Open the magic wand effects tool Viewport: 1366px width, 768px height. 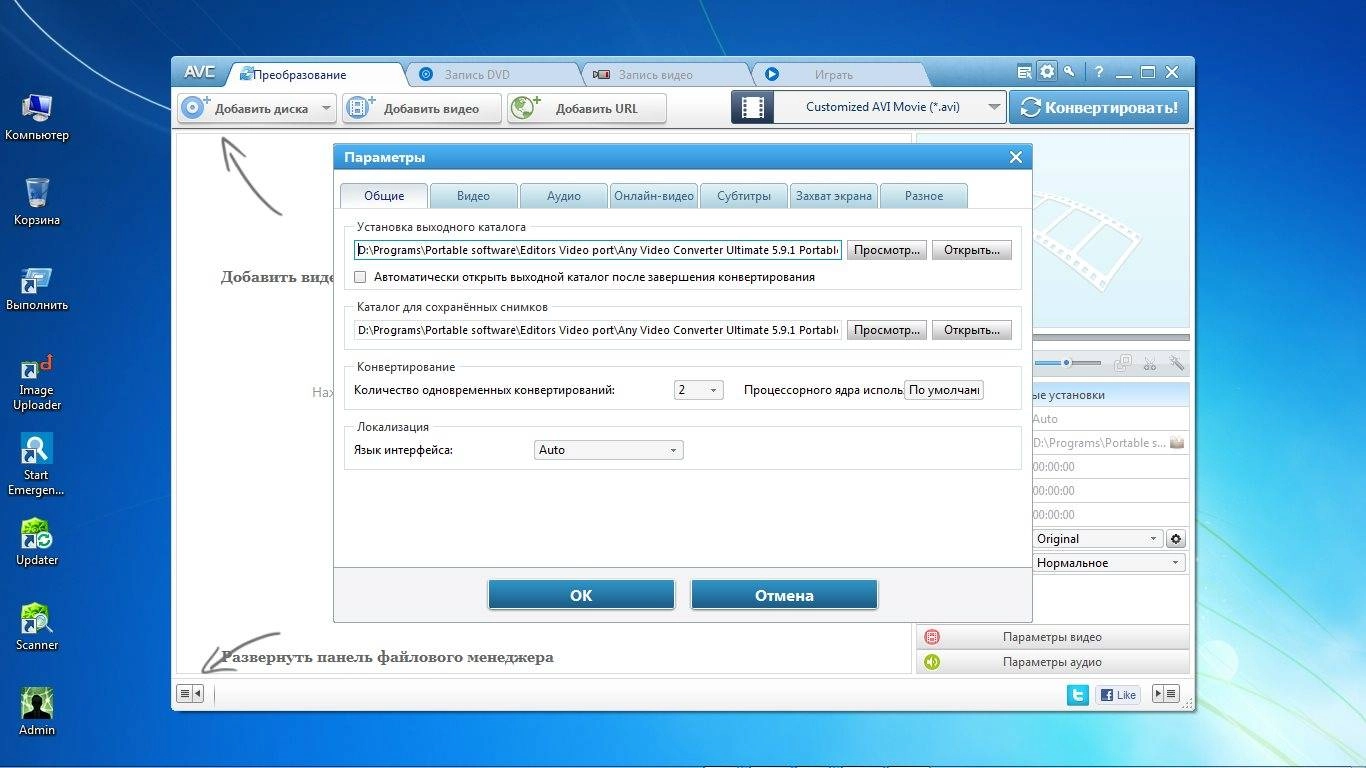[x=1177, y=363]
